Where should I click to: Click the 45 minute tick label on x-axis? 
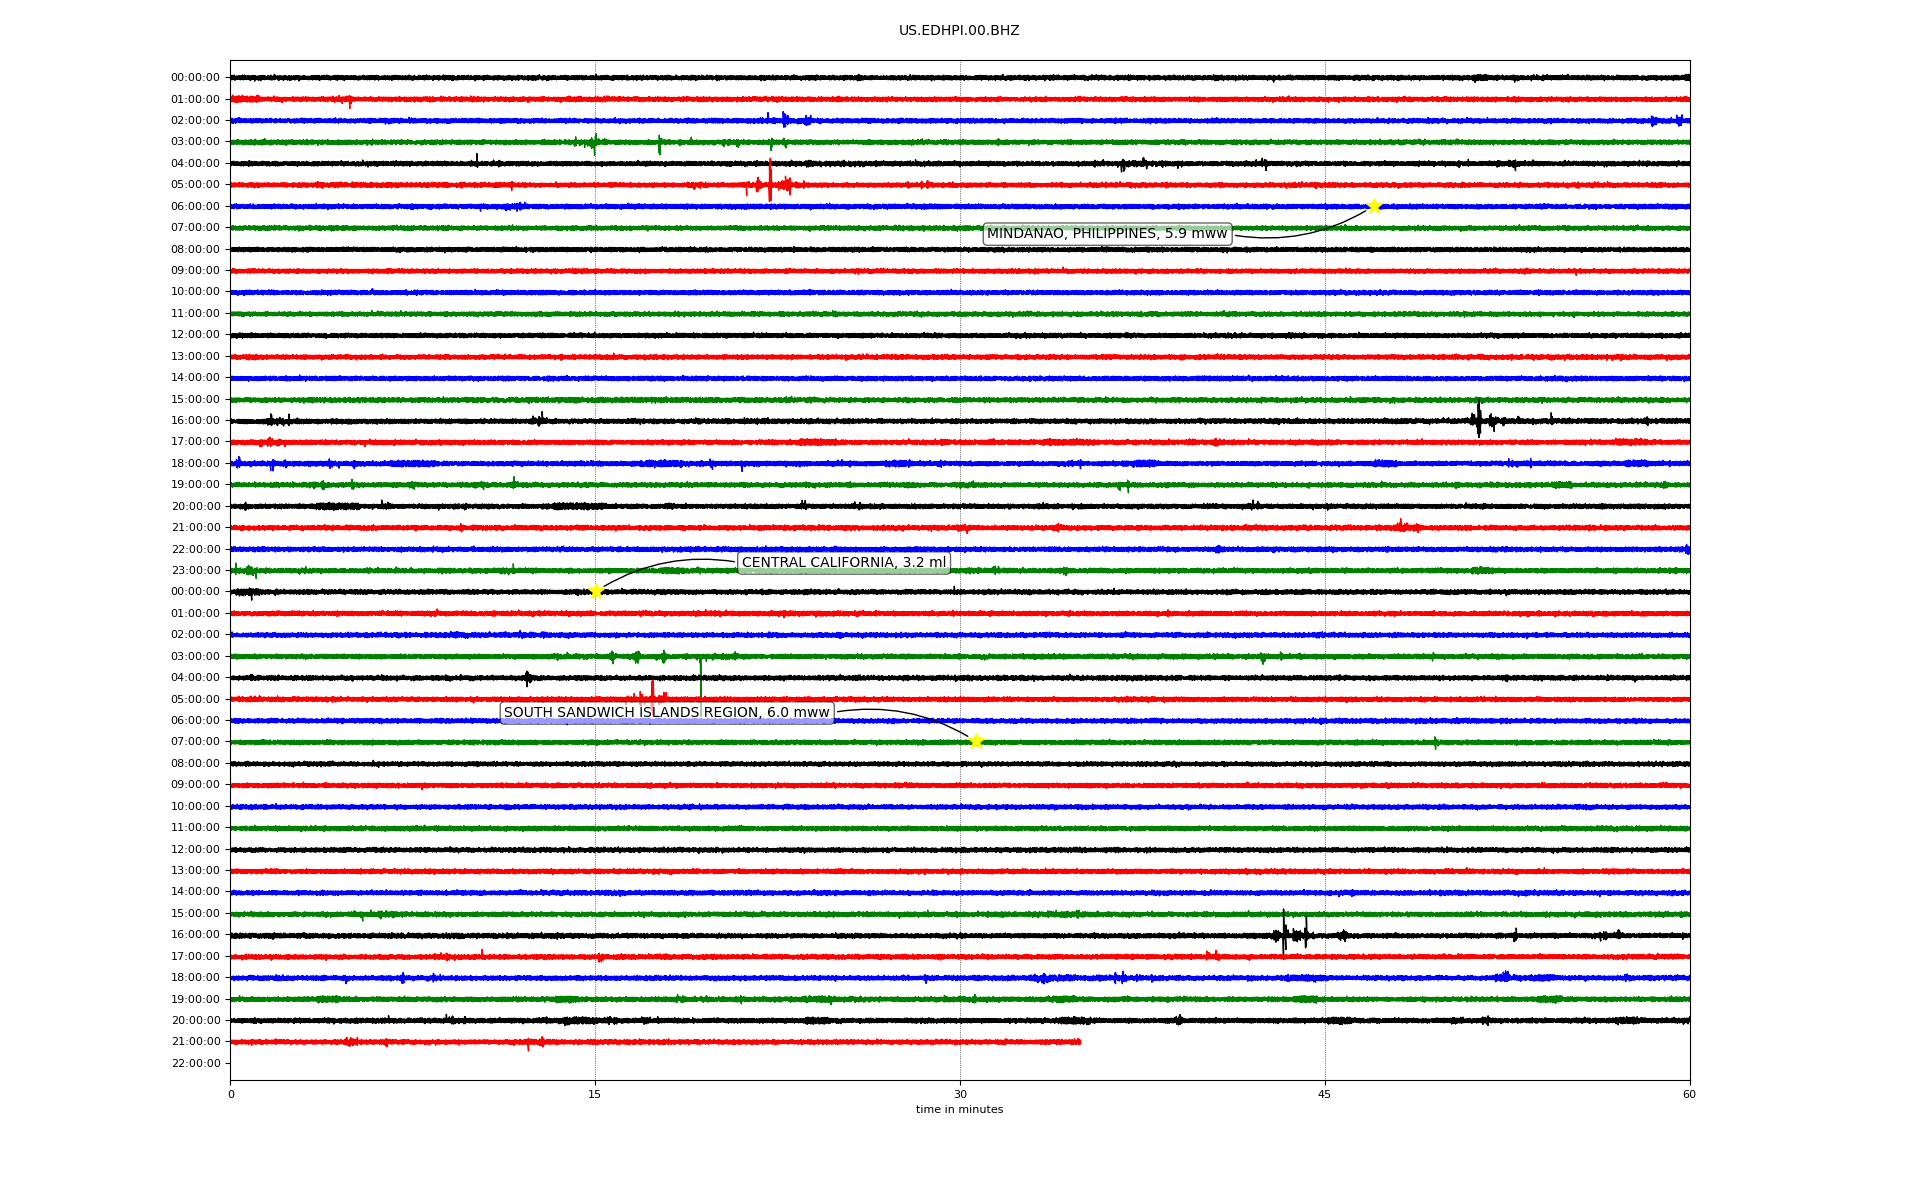1324,1094
